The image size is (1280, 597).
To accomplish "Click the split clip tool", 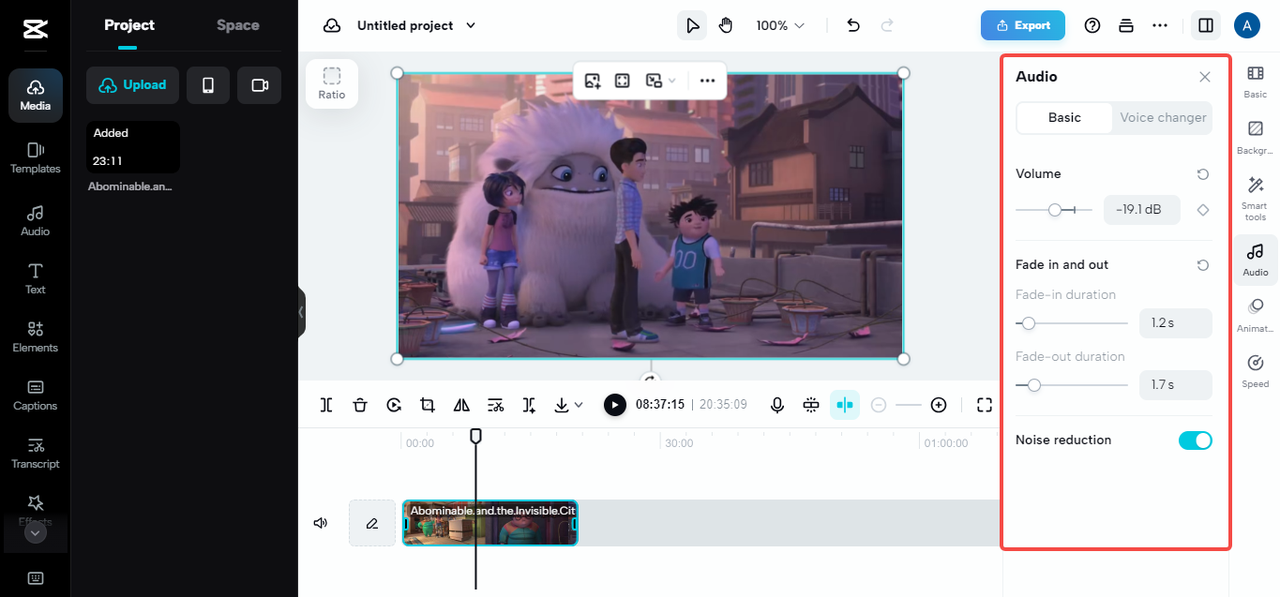I will click(326, 405).
